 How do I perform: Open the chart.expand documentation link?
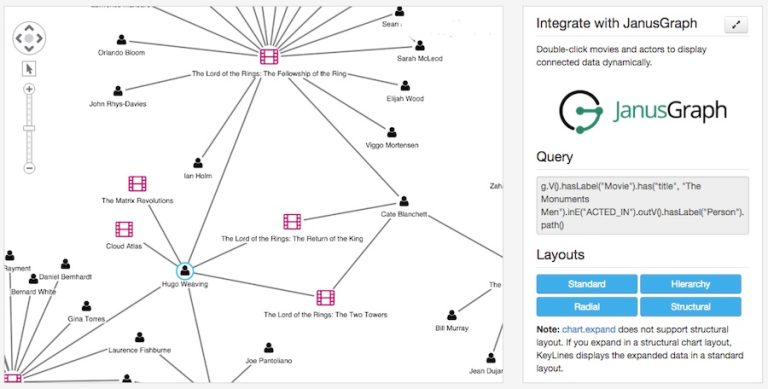(x=589, y=329)
